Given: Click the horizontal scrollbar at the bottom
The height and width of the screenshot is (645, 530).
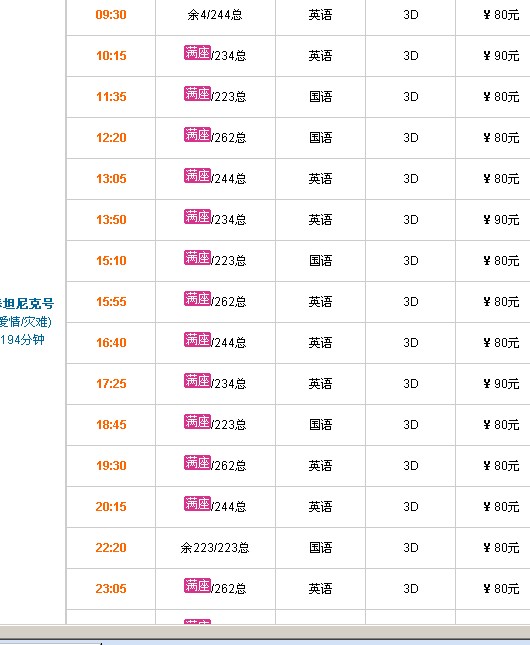Looking at the screenshot, I should [x=265, y=631].
